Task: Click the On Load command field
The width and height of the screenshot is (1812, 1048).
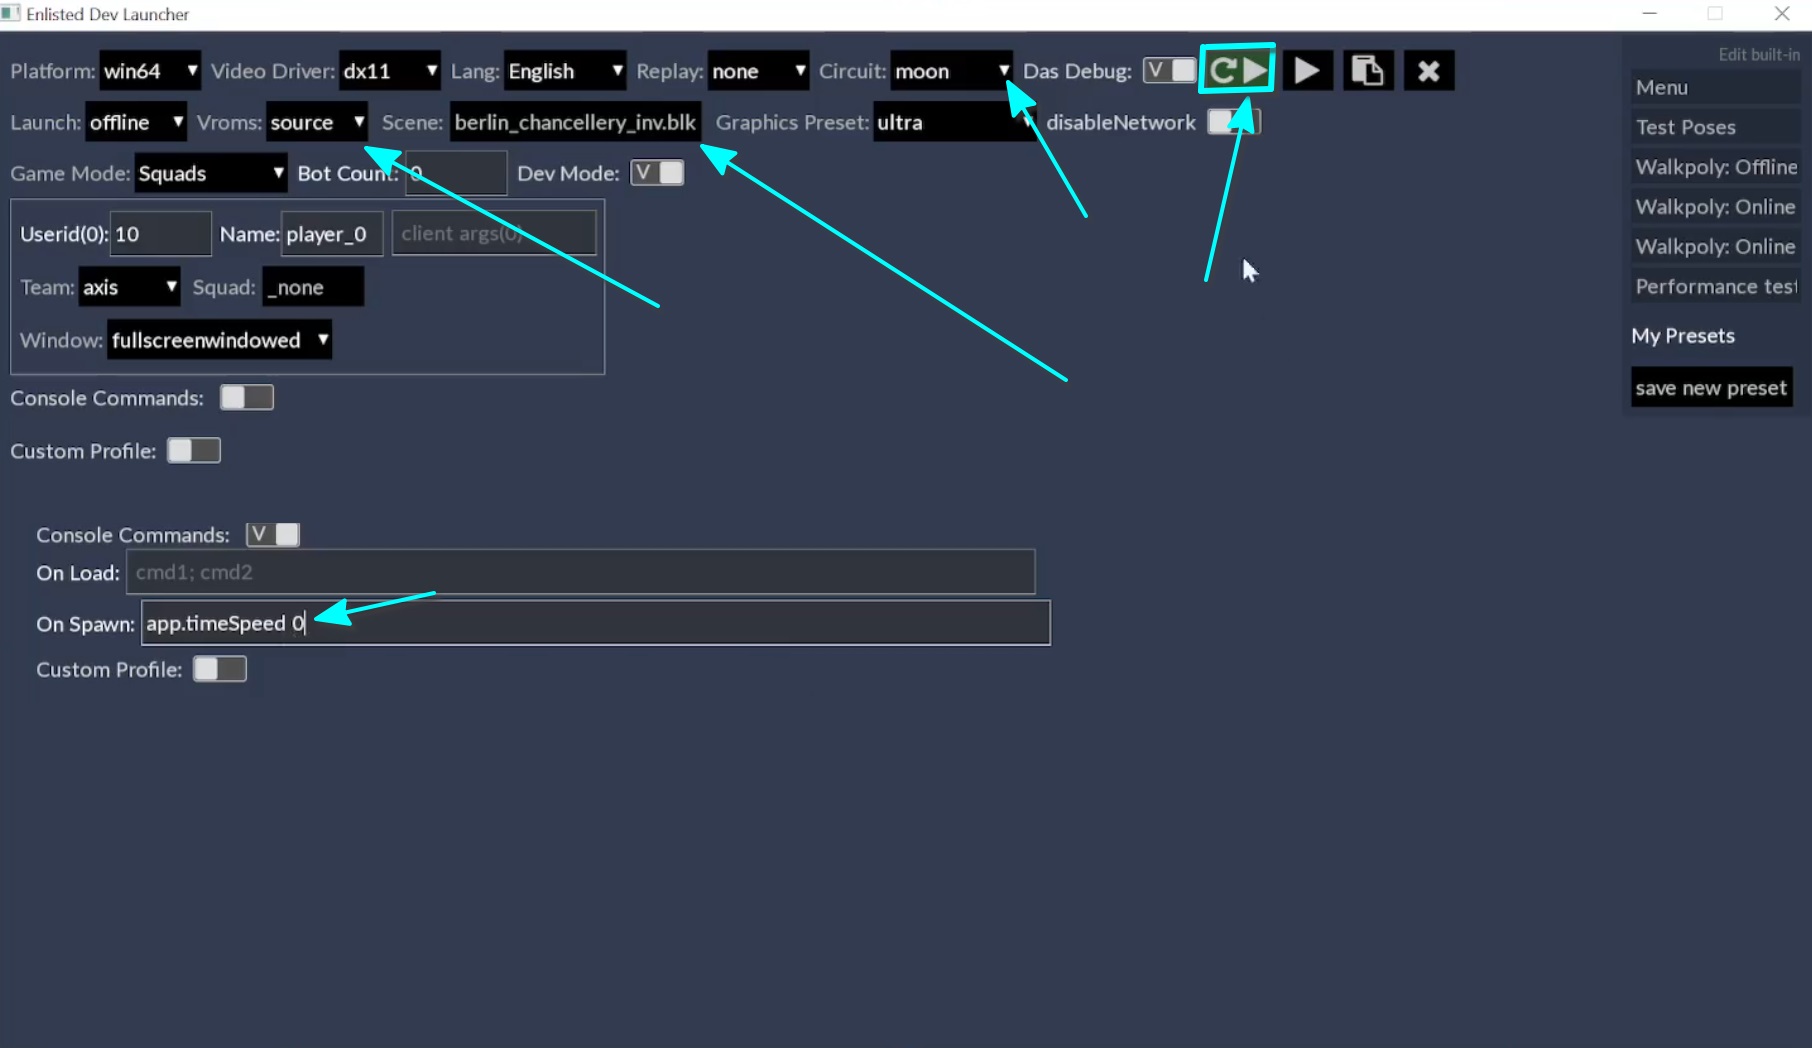Action: [580, 572]
